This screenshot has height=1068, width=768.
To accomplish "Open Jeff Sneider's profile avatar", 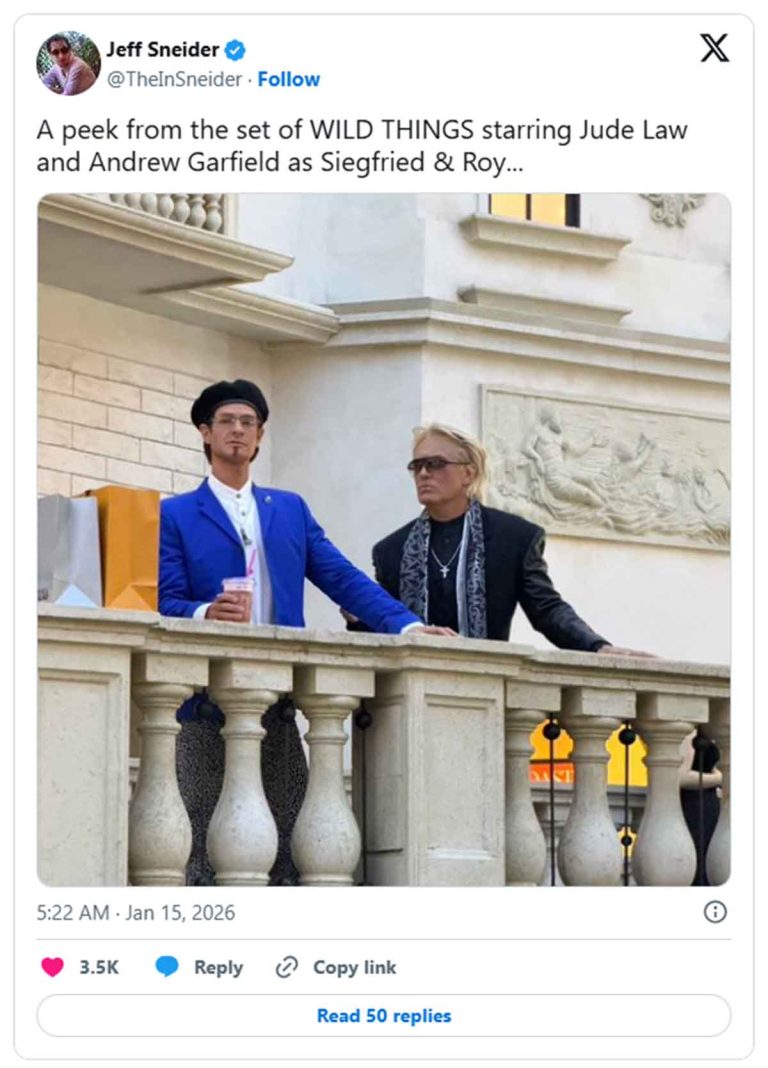I will (x=68, y=63).
